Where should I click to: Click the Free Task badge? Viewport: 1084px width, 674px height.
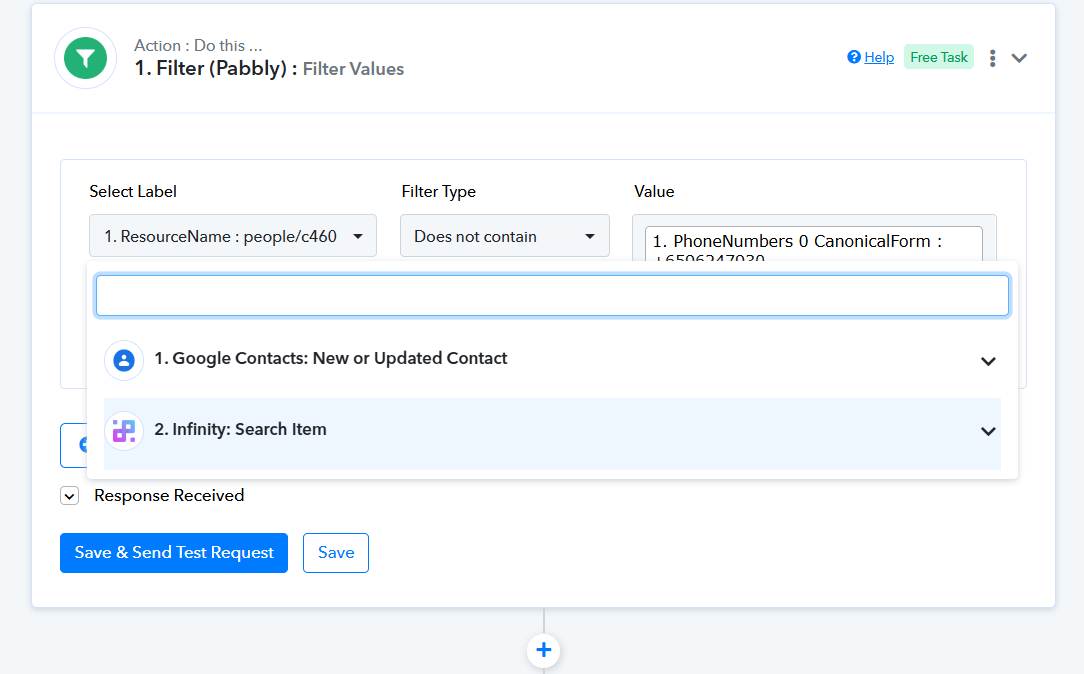tap(939, 57)
